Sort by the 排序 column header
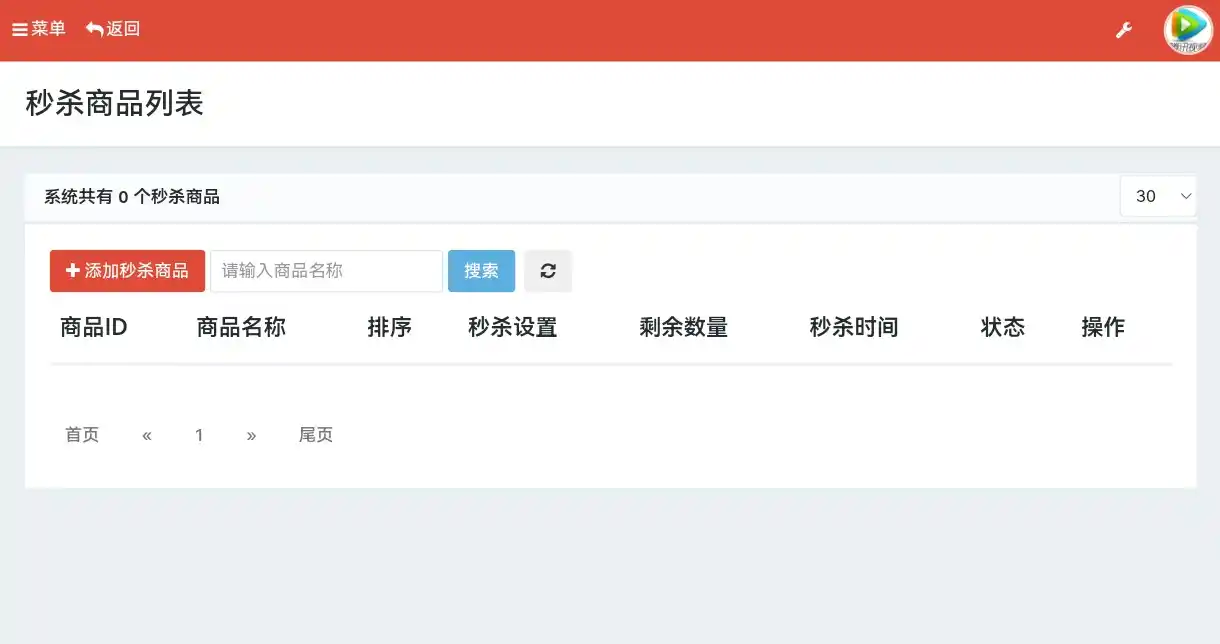1220x644 pixels. [390, 327]
